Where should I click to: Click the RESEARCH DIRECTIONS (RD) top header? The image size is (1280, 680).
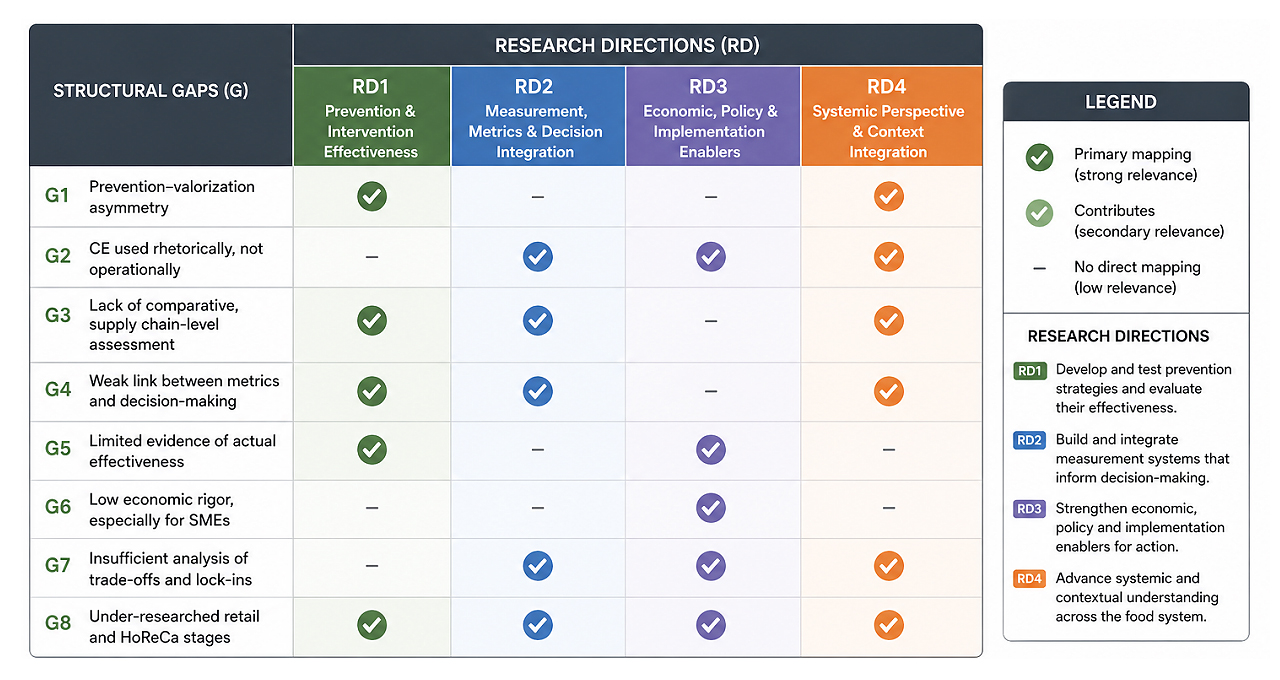[x=627, y=46]
